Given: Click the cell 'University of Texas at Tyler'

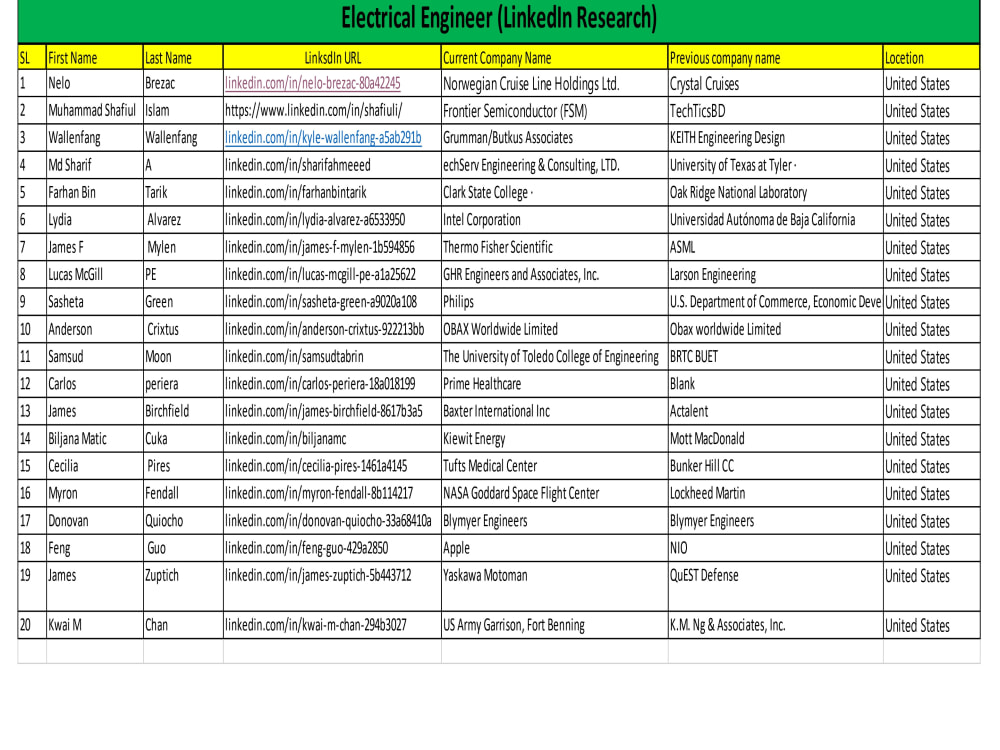Looking at the screenshot, I should point(776,165).
